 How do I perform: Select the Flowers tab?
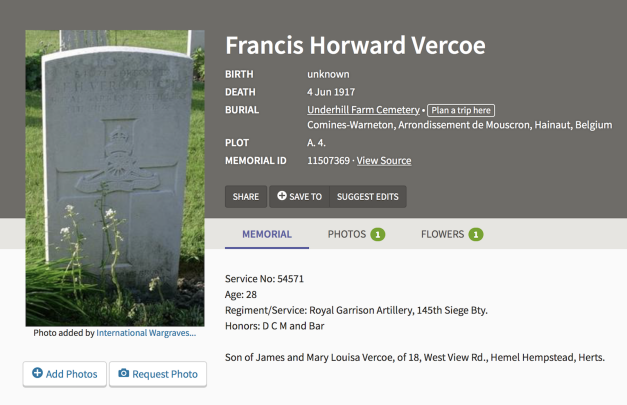pyautogui.click(x=442, y=234)
